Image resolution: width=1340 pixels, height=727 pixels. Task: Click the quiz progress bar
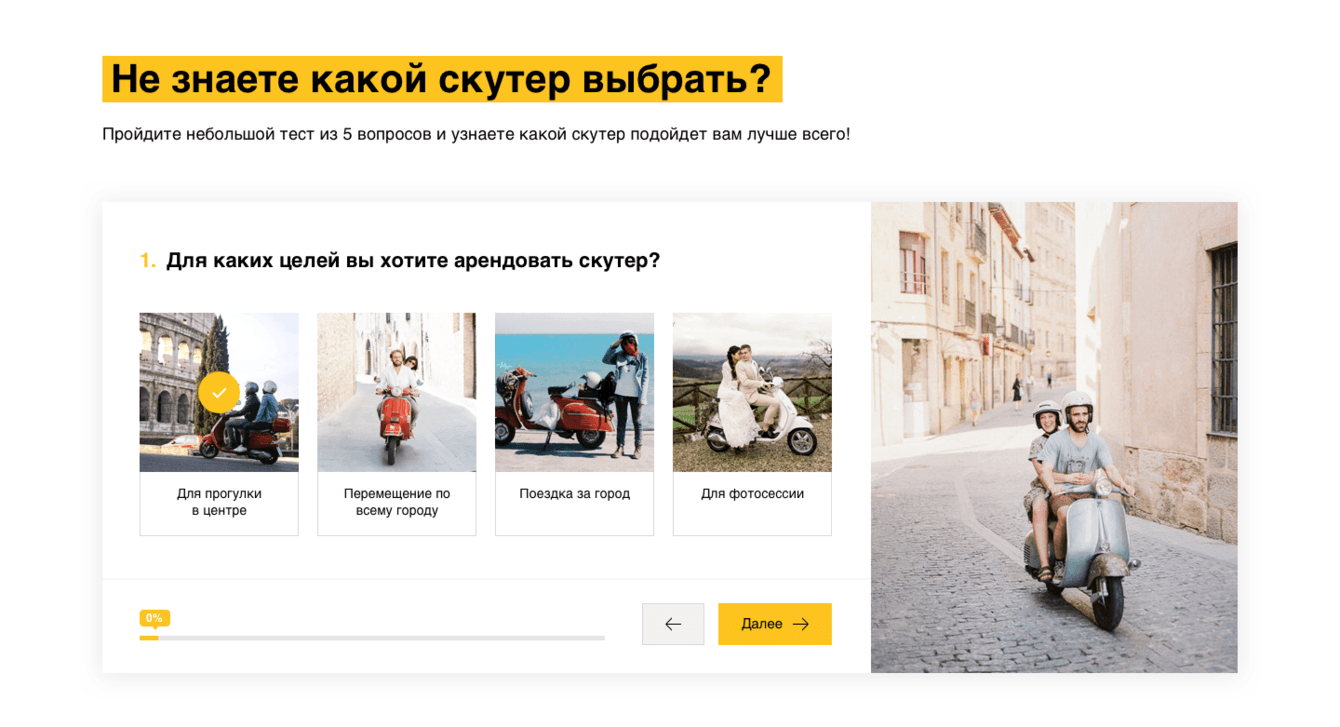(372, 638)
